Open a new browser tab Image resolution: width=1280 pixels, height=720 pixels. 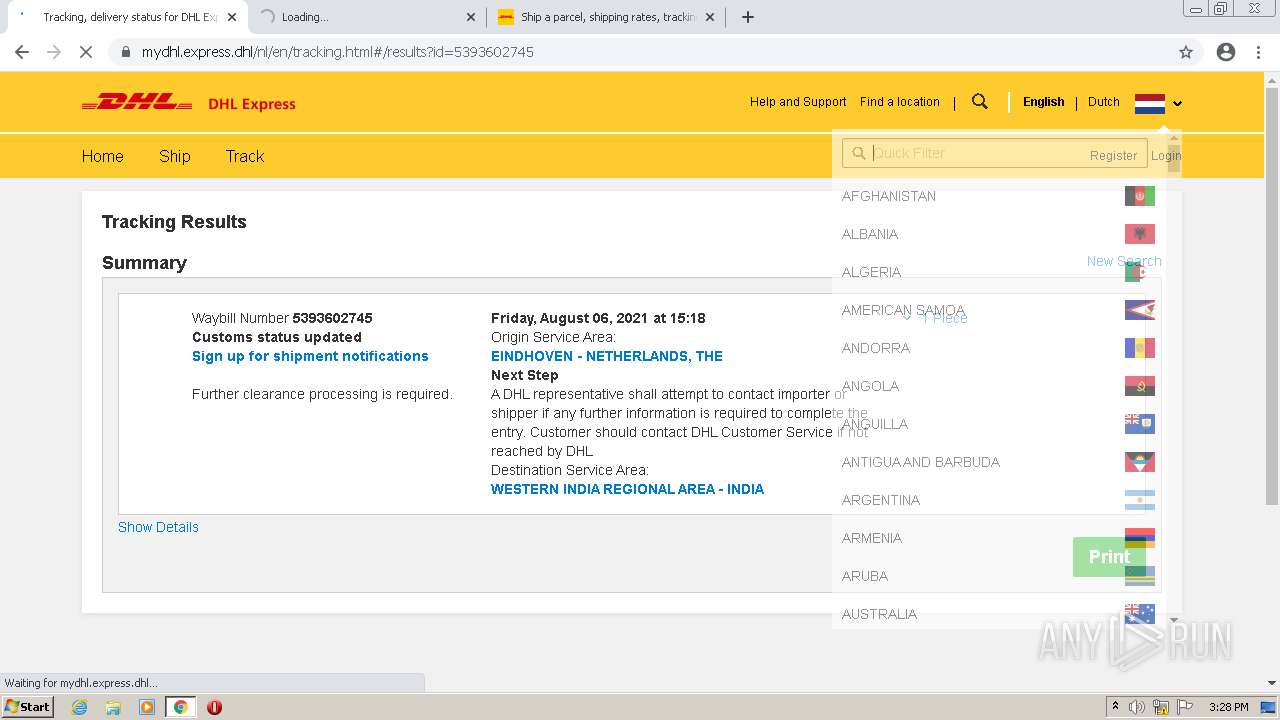pos(748,17)
